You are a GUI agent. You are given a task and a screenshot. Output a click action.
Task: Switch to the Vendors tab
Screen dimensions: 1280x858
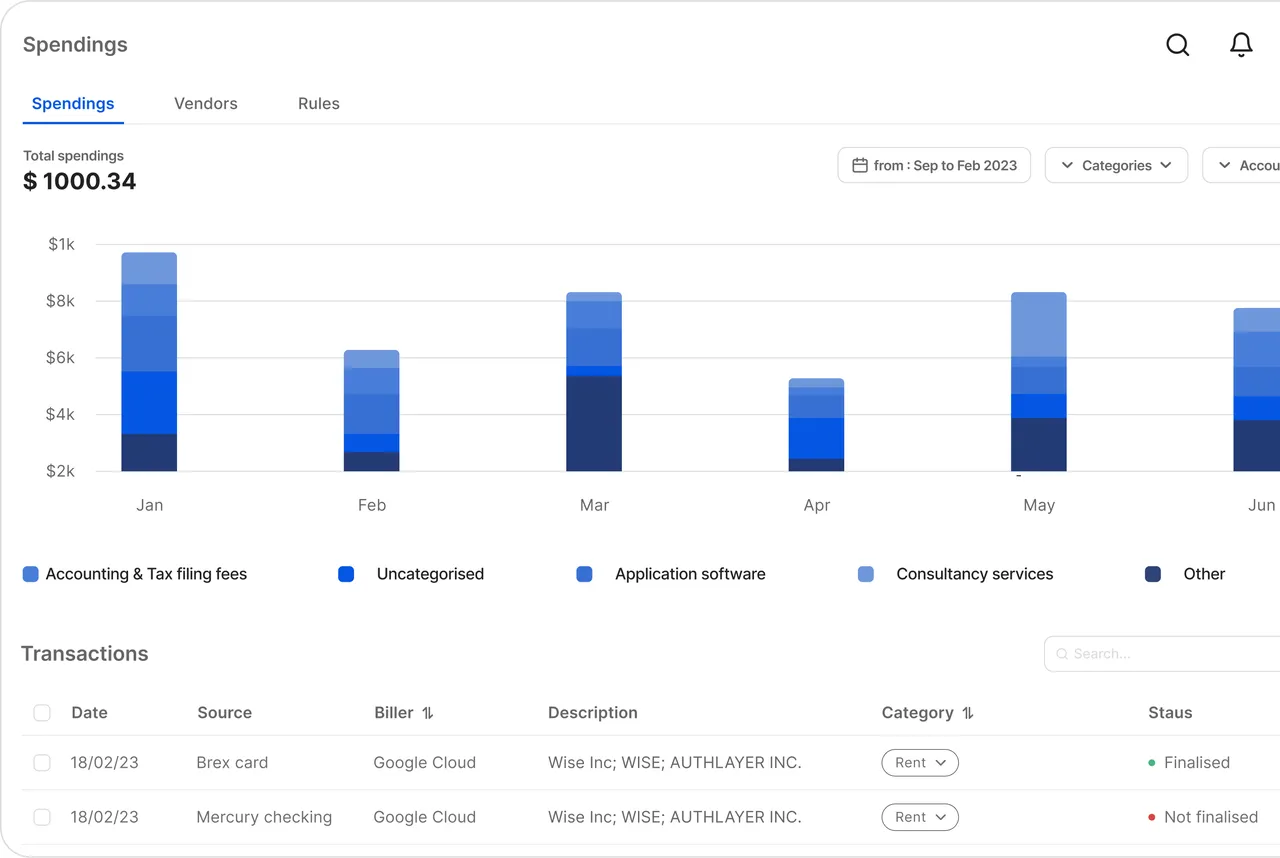(206, 104)
